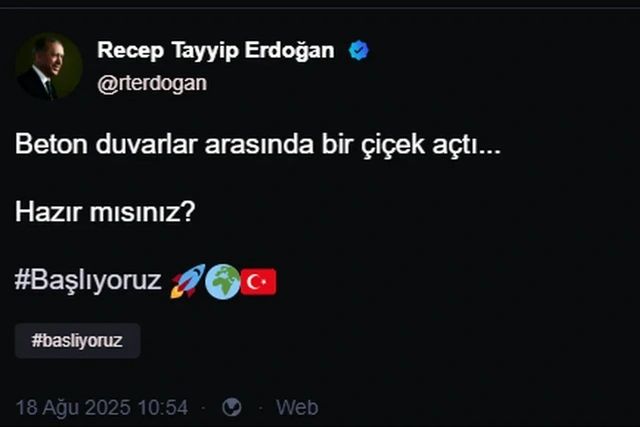This screenshot has width=640, height=427.
Task: Click the "Hazır mısınız?" line
Action: click(x=105, y=212)
